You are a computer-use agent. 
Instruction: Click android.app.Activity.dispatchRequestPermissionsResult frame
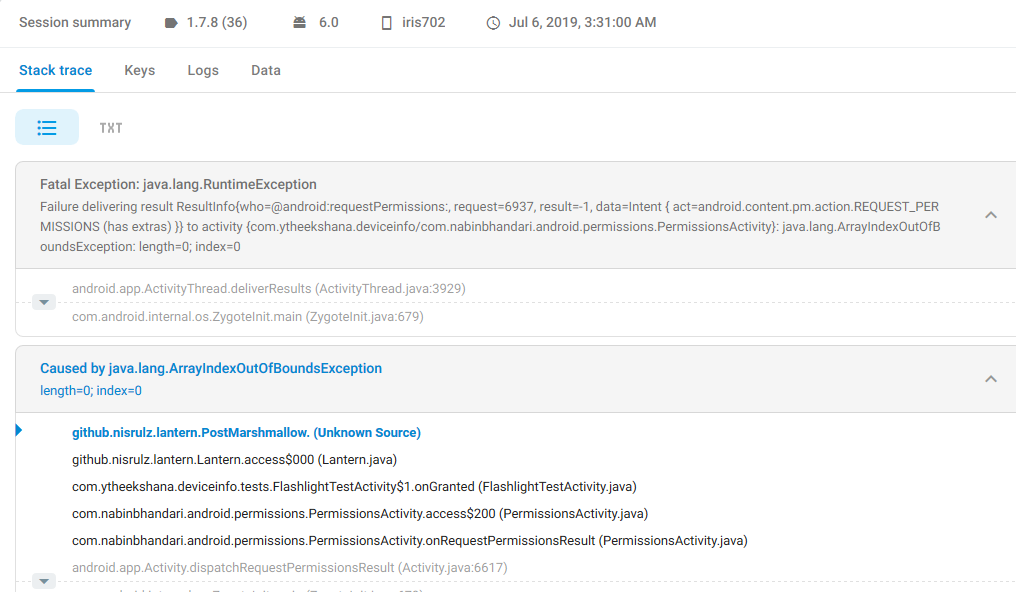tap(290, 568)
